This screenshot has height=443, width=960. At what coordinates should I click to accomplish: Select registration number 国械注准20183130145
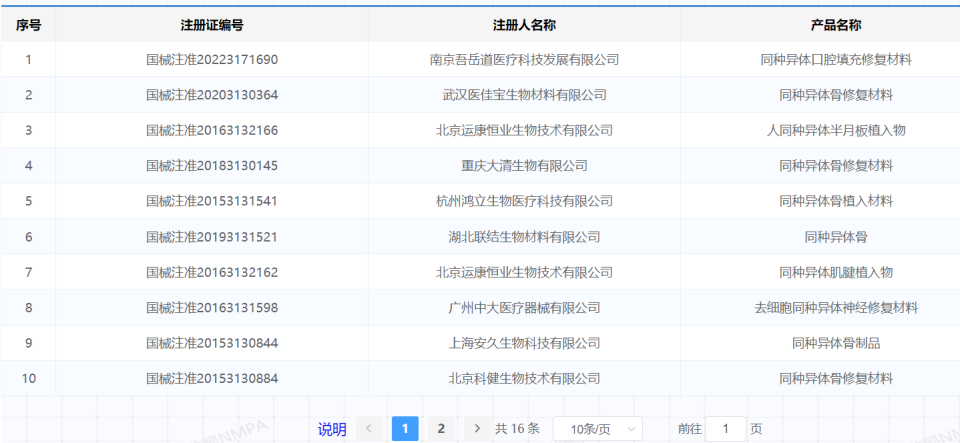[x=212, y=166]
